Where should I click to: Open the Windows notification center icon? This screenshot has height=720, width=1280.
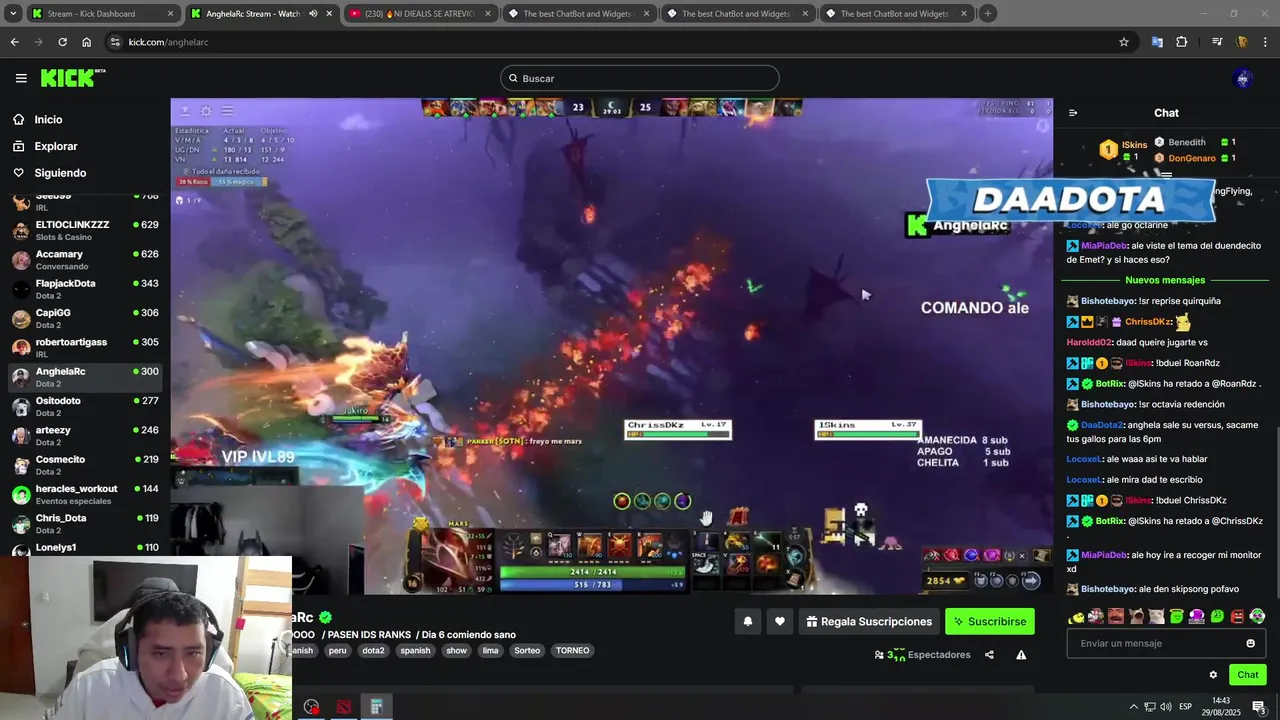[1259, 707]
